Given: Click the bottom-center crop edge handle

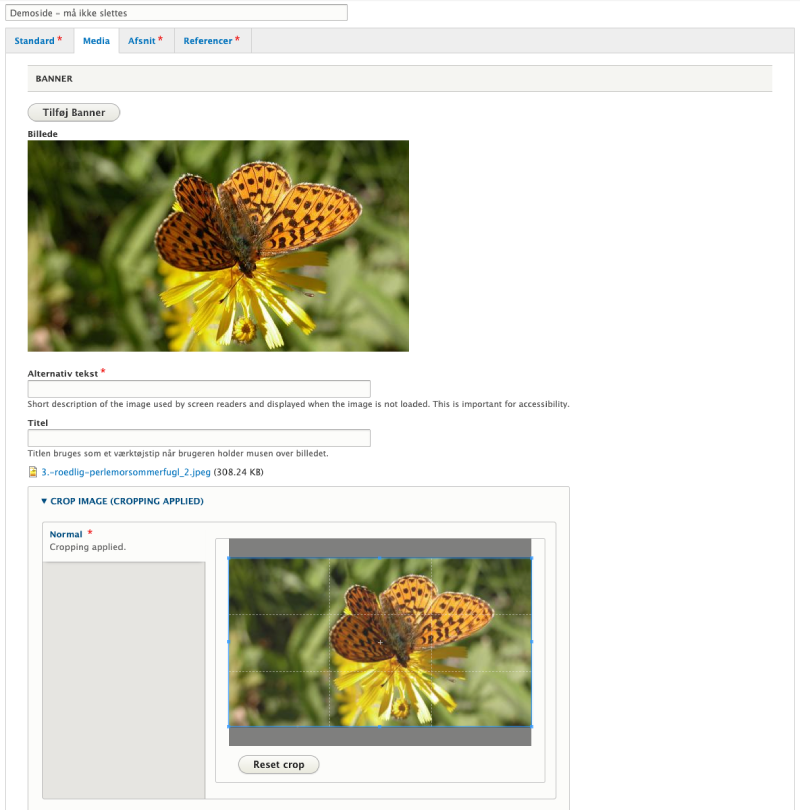Looking at the screenshot, I should (x=380, y=726).
